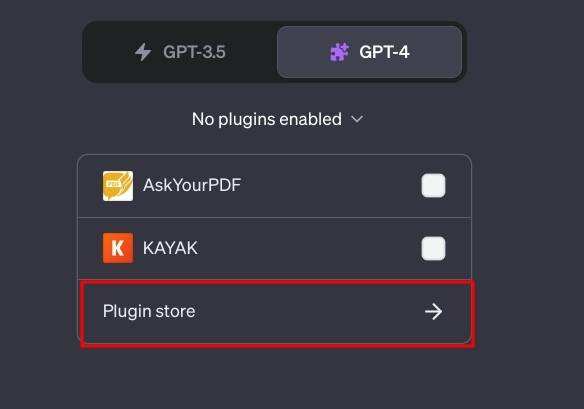
Task: Expand the No plugins enabled dropdown
Action: [277, 119]
